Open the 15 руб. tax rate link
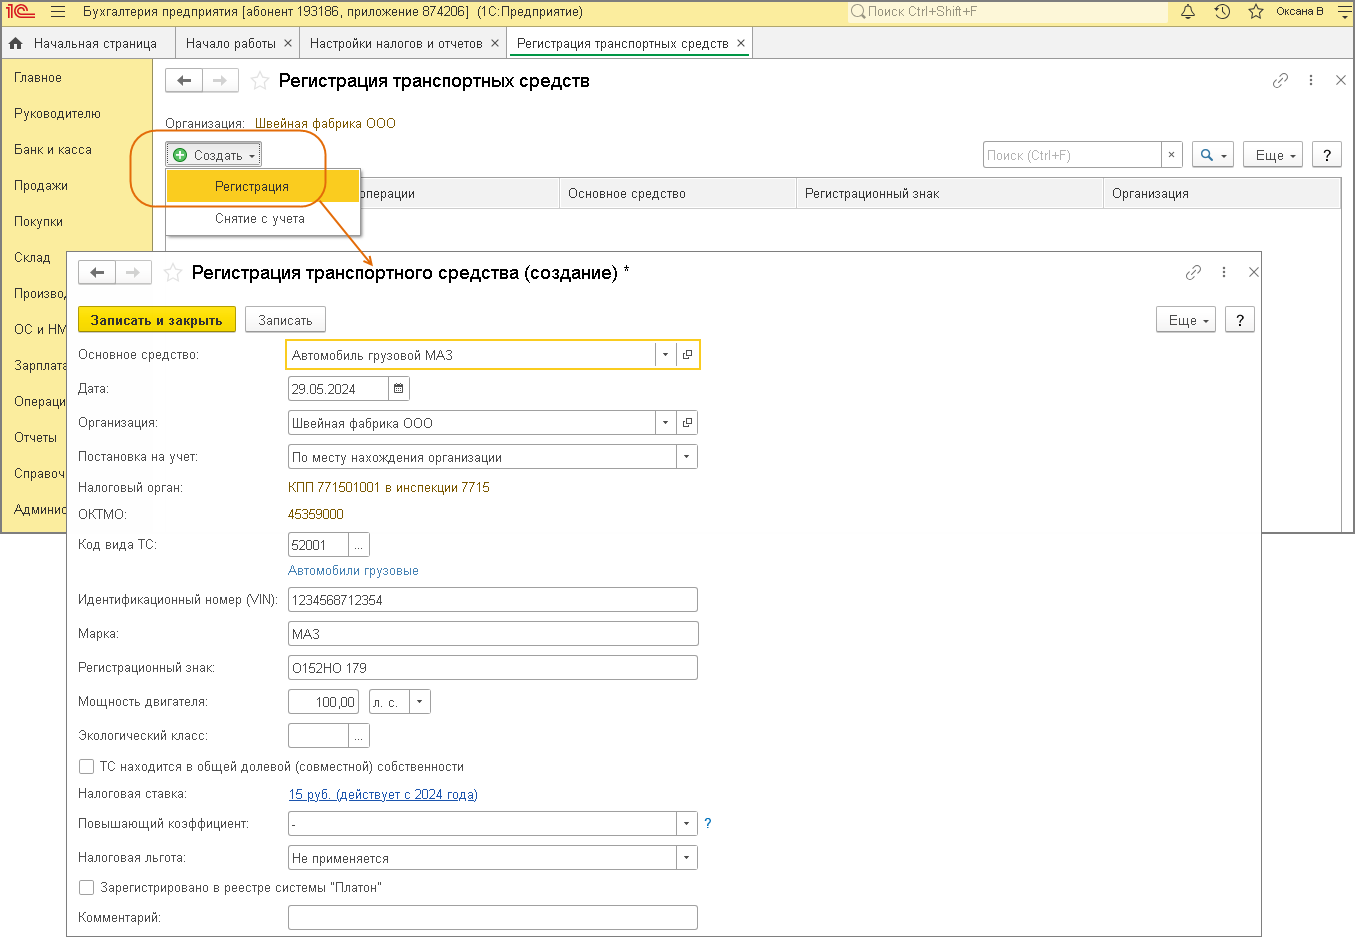This screenshot has width=1355, height=941. pyautogui.click(x=383, y=795)
